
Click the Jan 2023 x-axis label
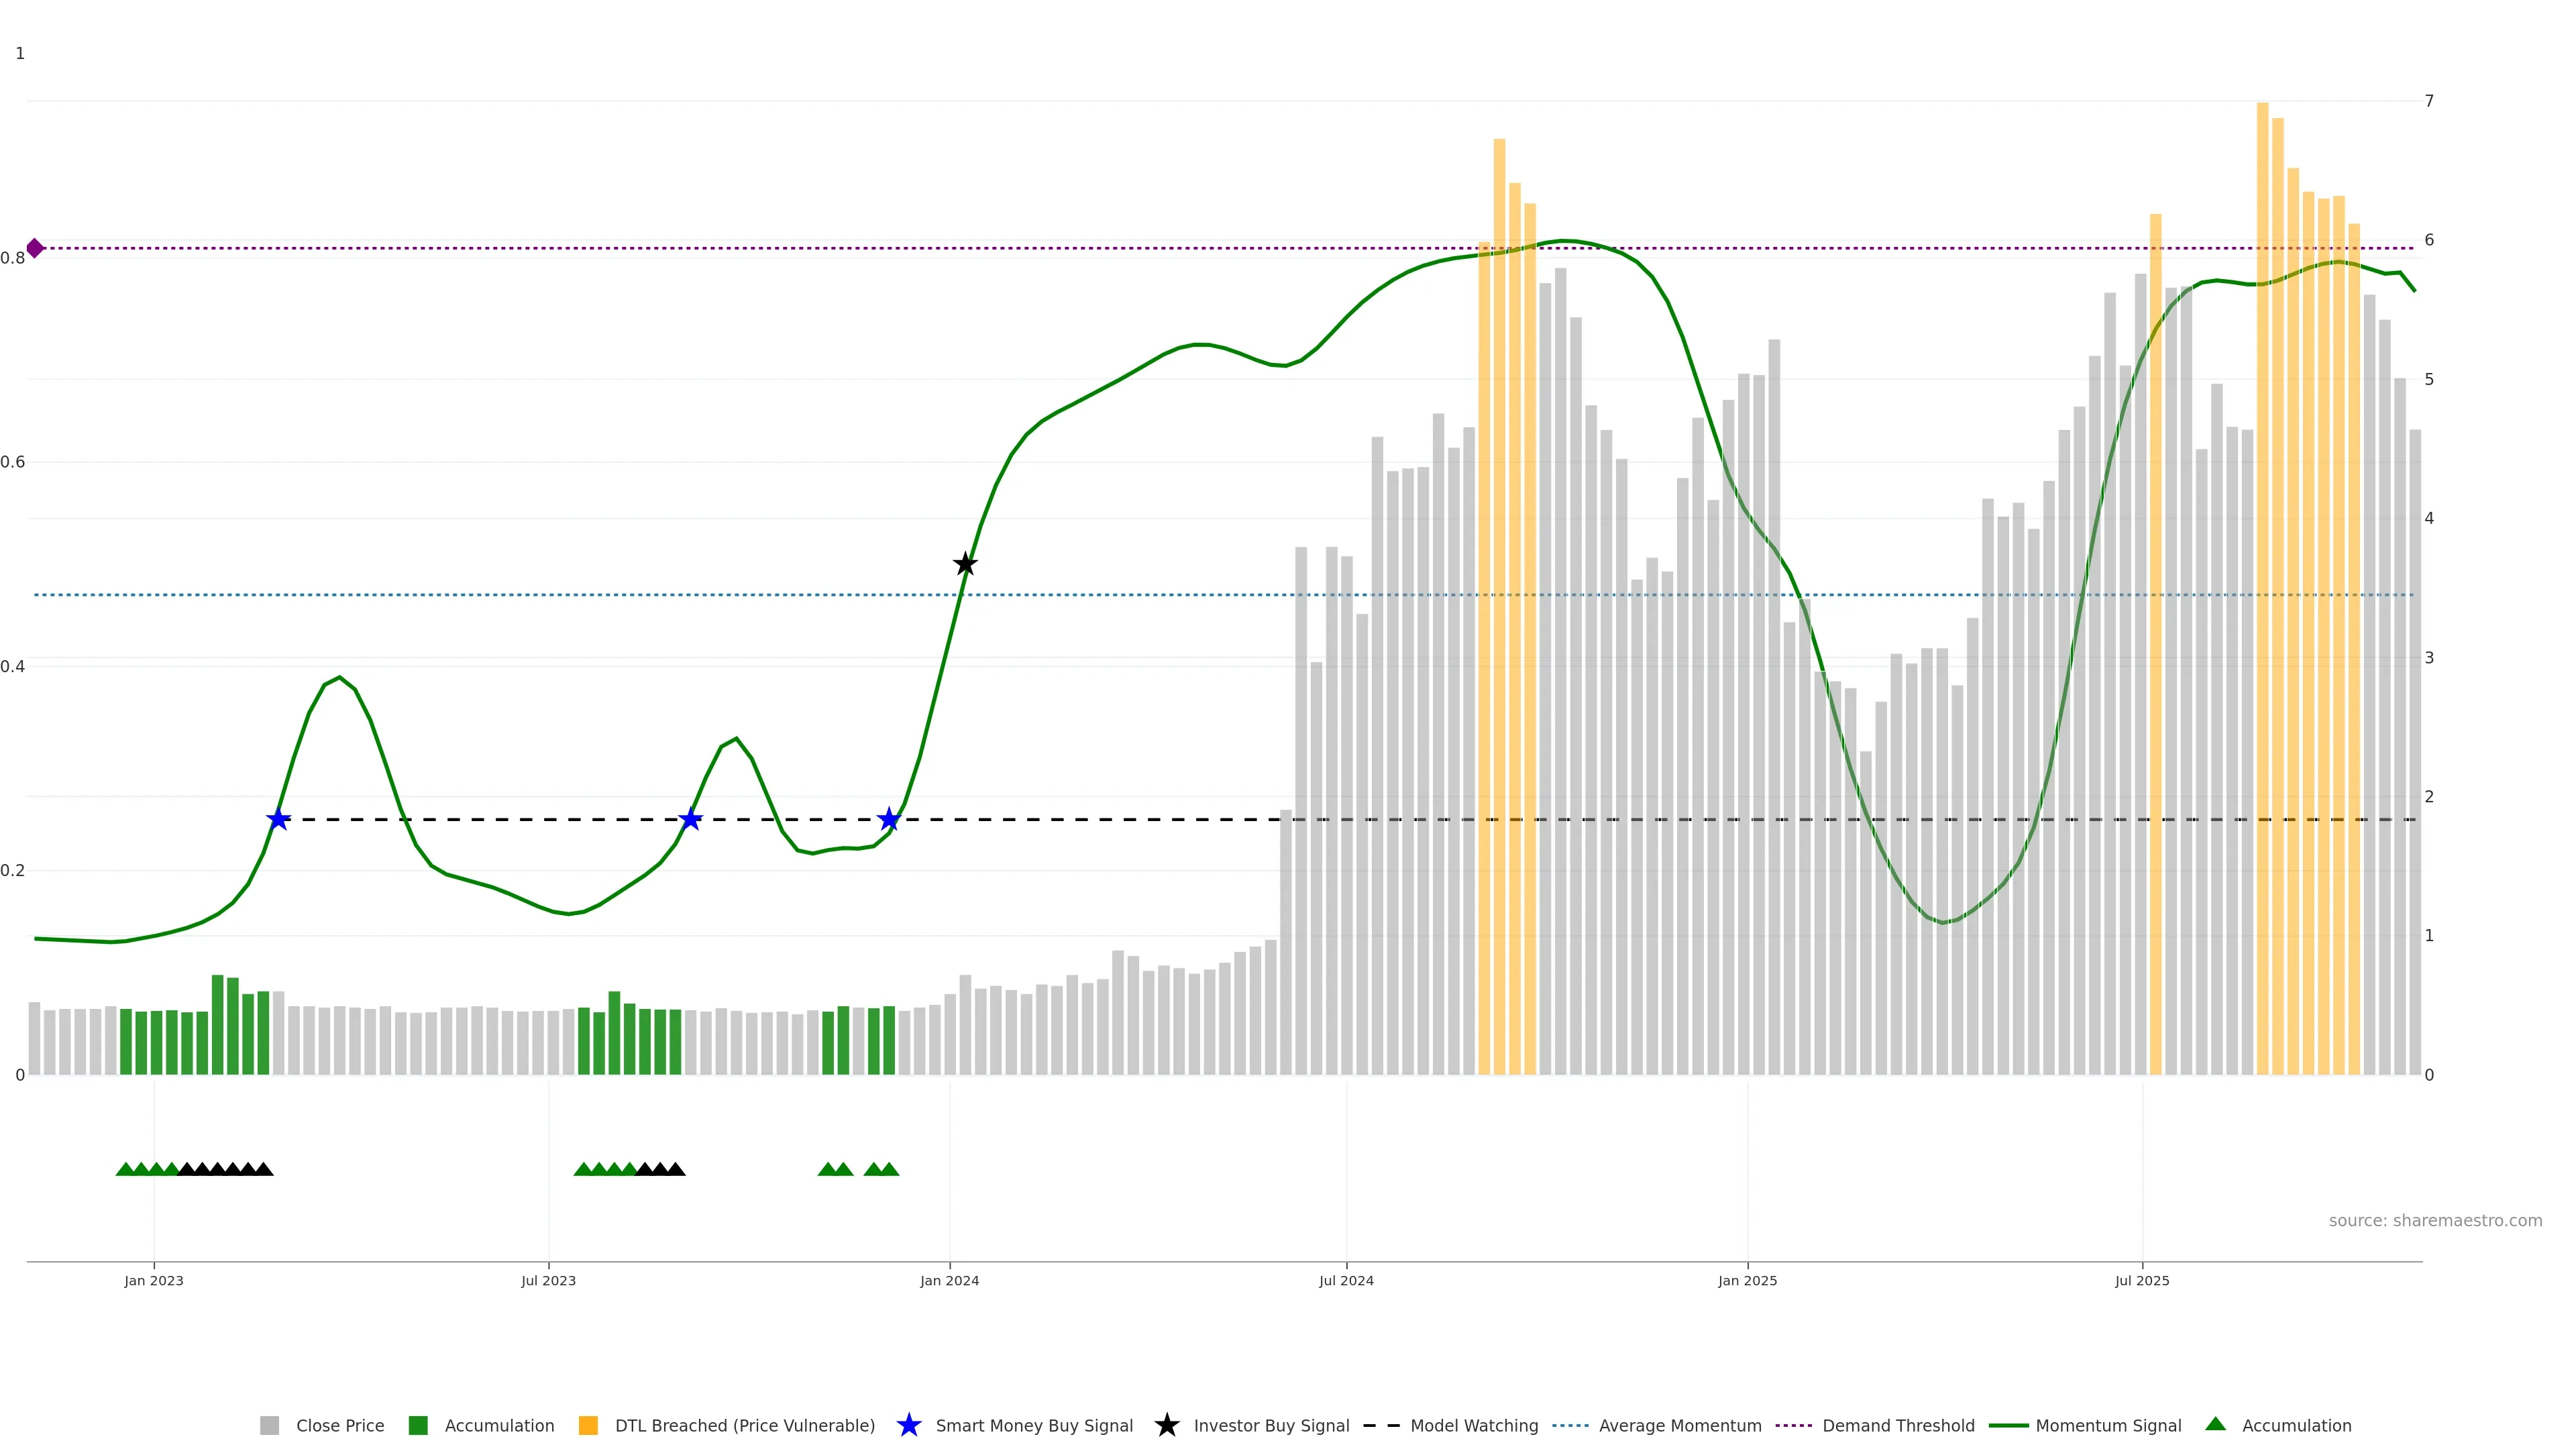click(154, 1280)
